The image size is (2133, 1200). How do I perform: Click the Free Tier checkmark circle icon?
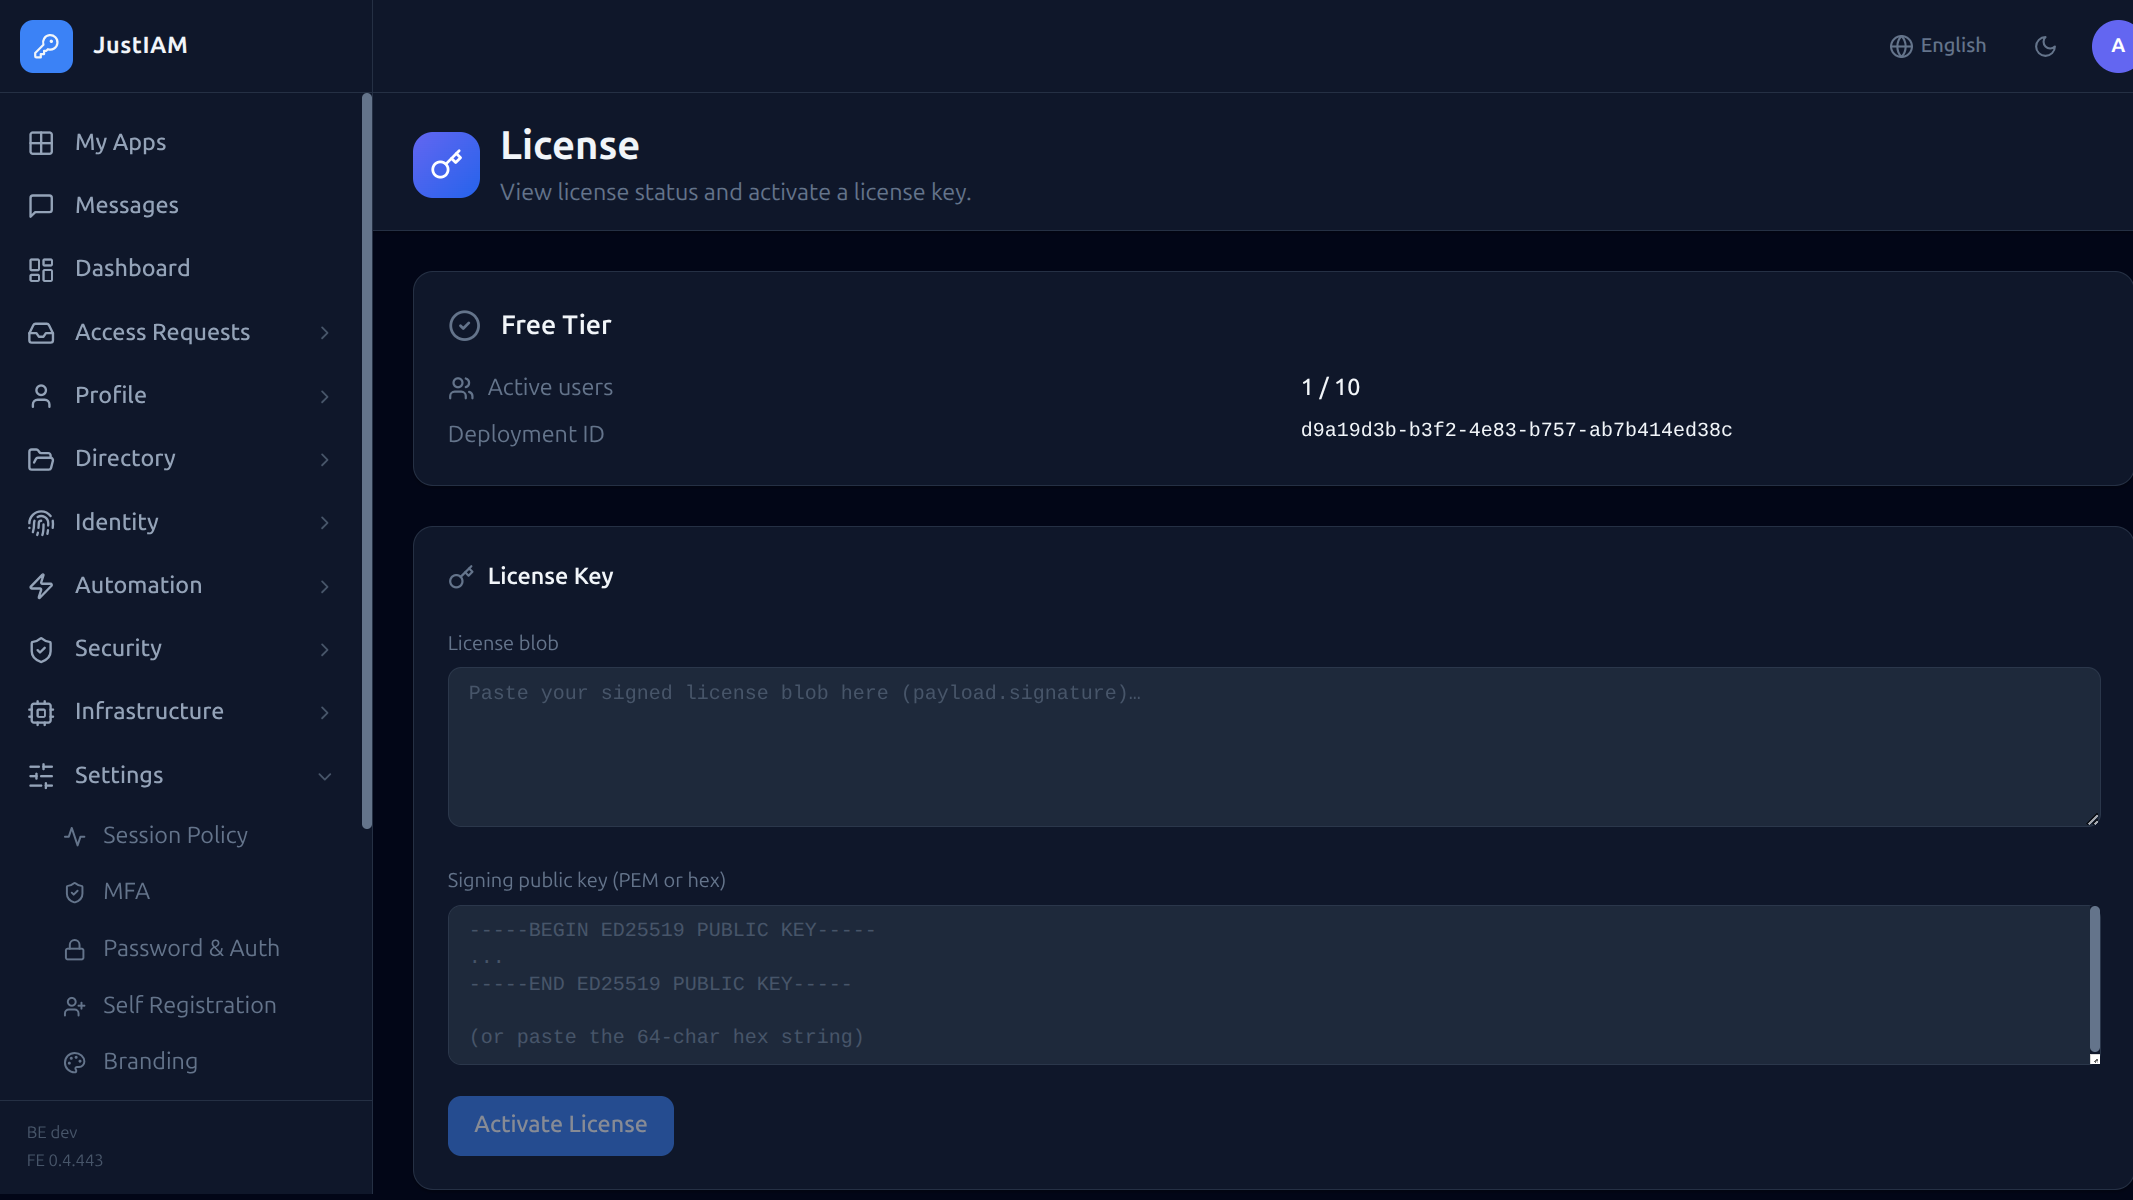click(x=465, y=325)
